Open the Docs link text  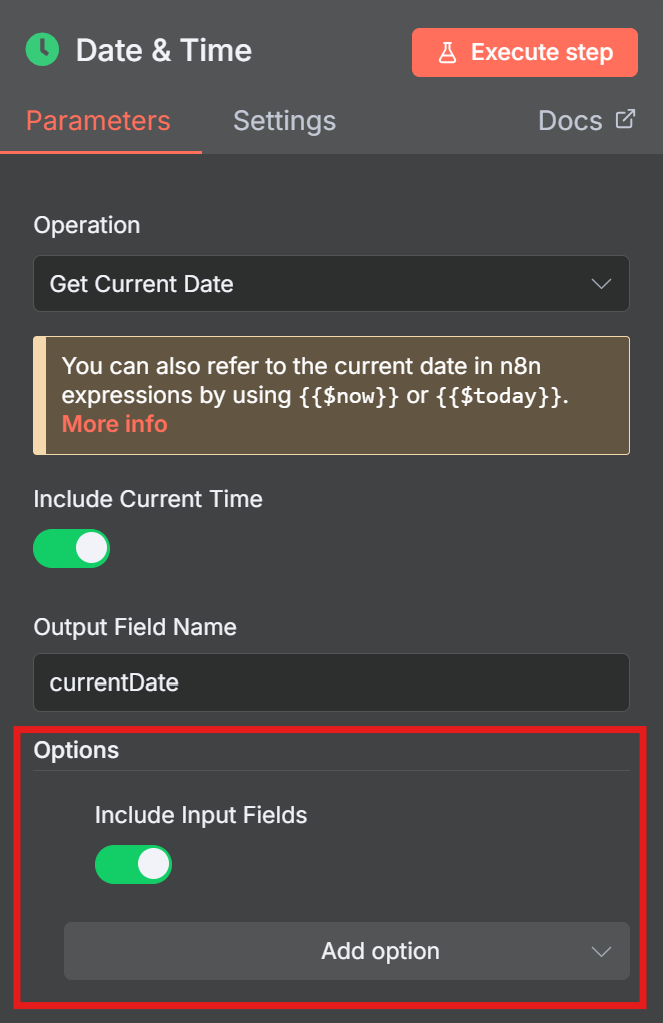click(x=570, y=121)
